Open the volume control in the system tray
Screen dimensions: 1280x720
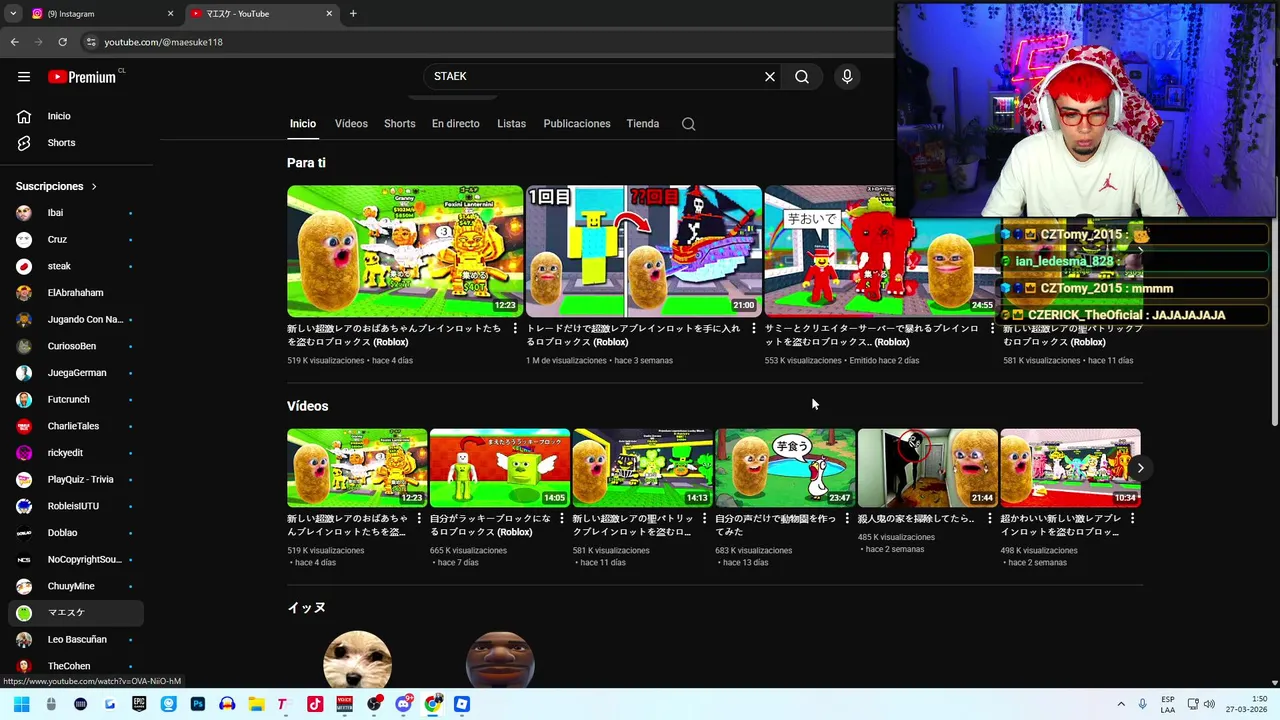(x=1208, y=704)
